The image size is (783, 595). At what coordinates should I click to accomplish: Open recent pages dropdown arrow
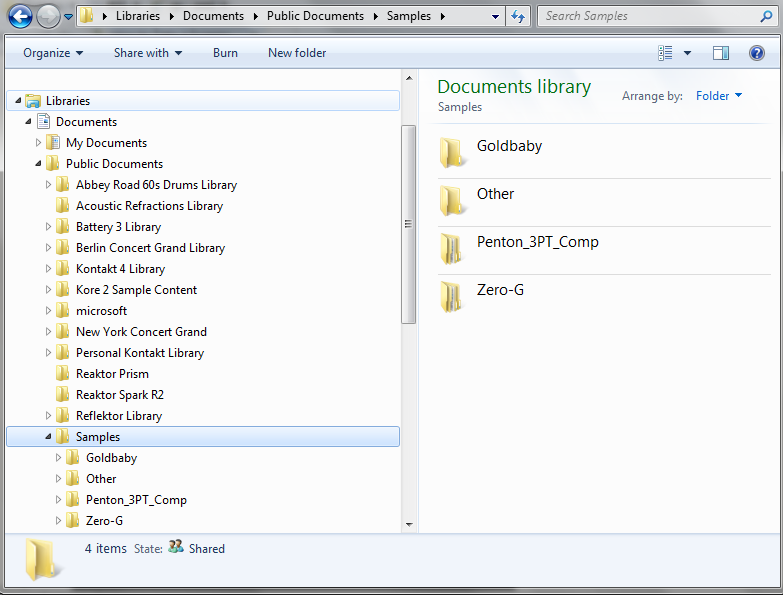[x=68, y=17]
